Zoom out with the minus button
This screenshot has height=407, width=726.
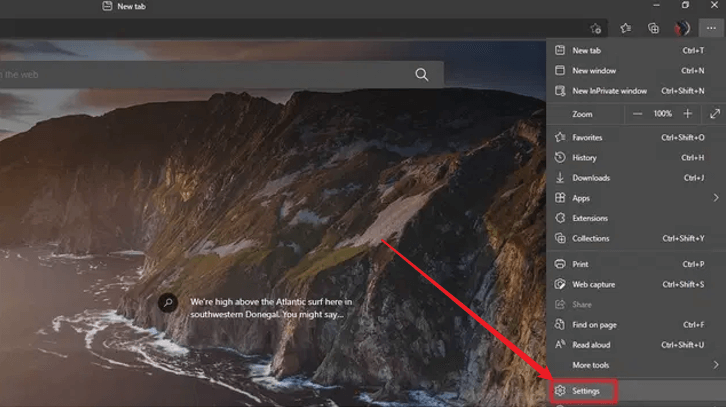pos(638,114)
